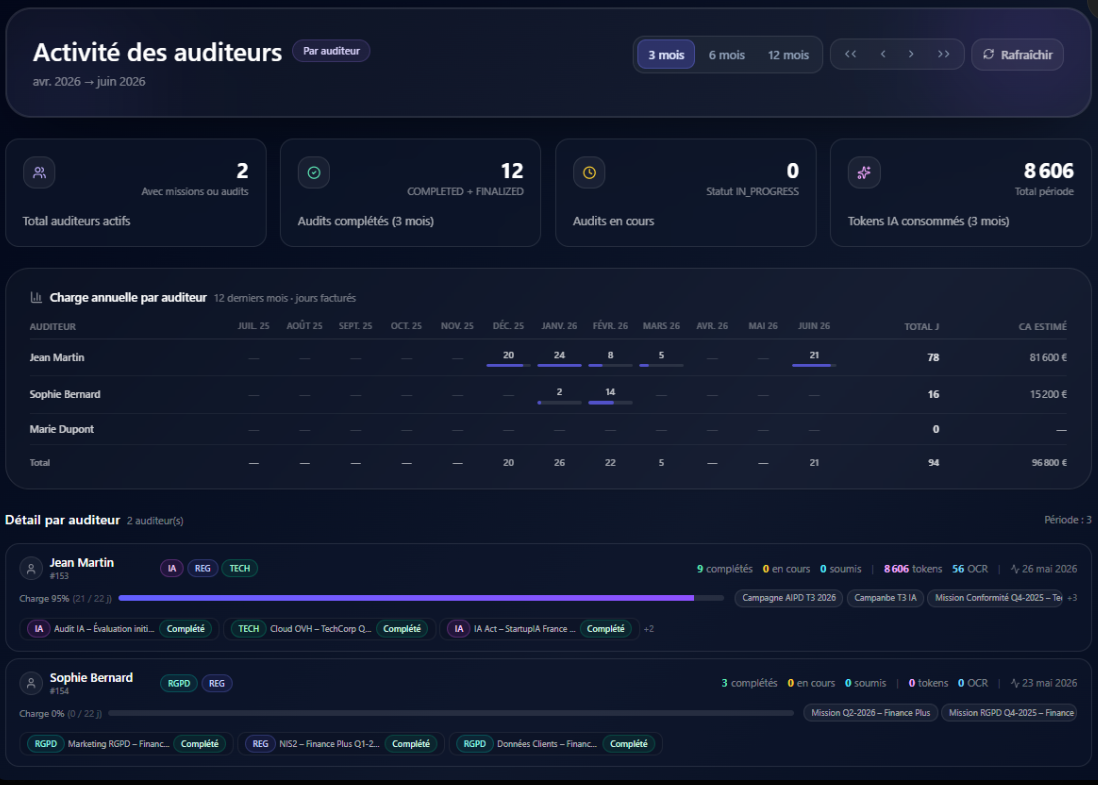Open Mission Q2-2026 – Finance Plus chip
Image resolution: width=1098 pixels, height=785 pixels.
pyautogui.click(x=870, y=713)
